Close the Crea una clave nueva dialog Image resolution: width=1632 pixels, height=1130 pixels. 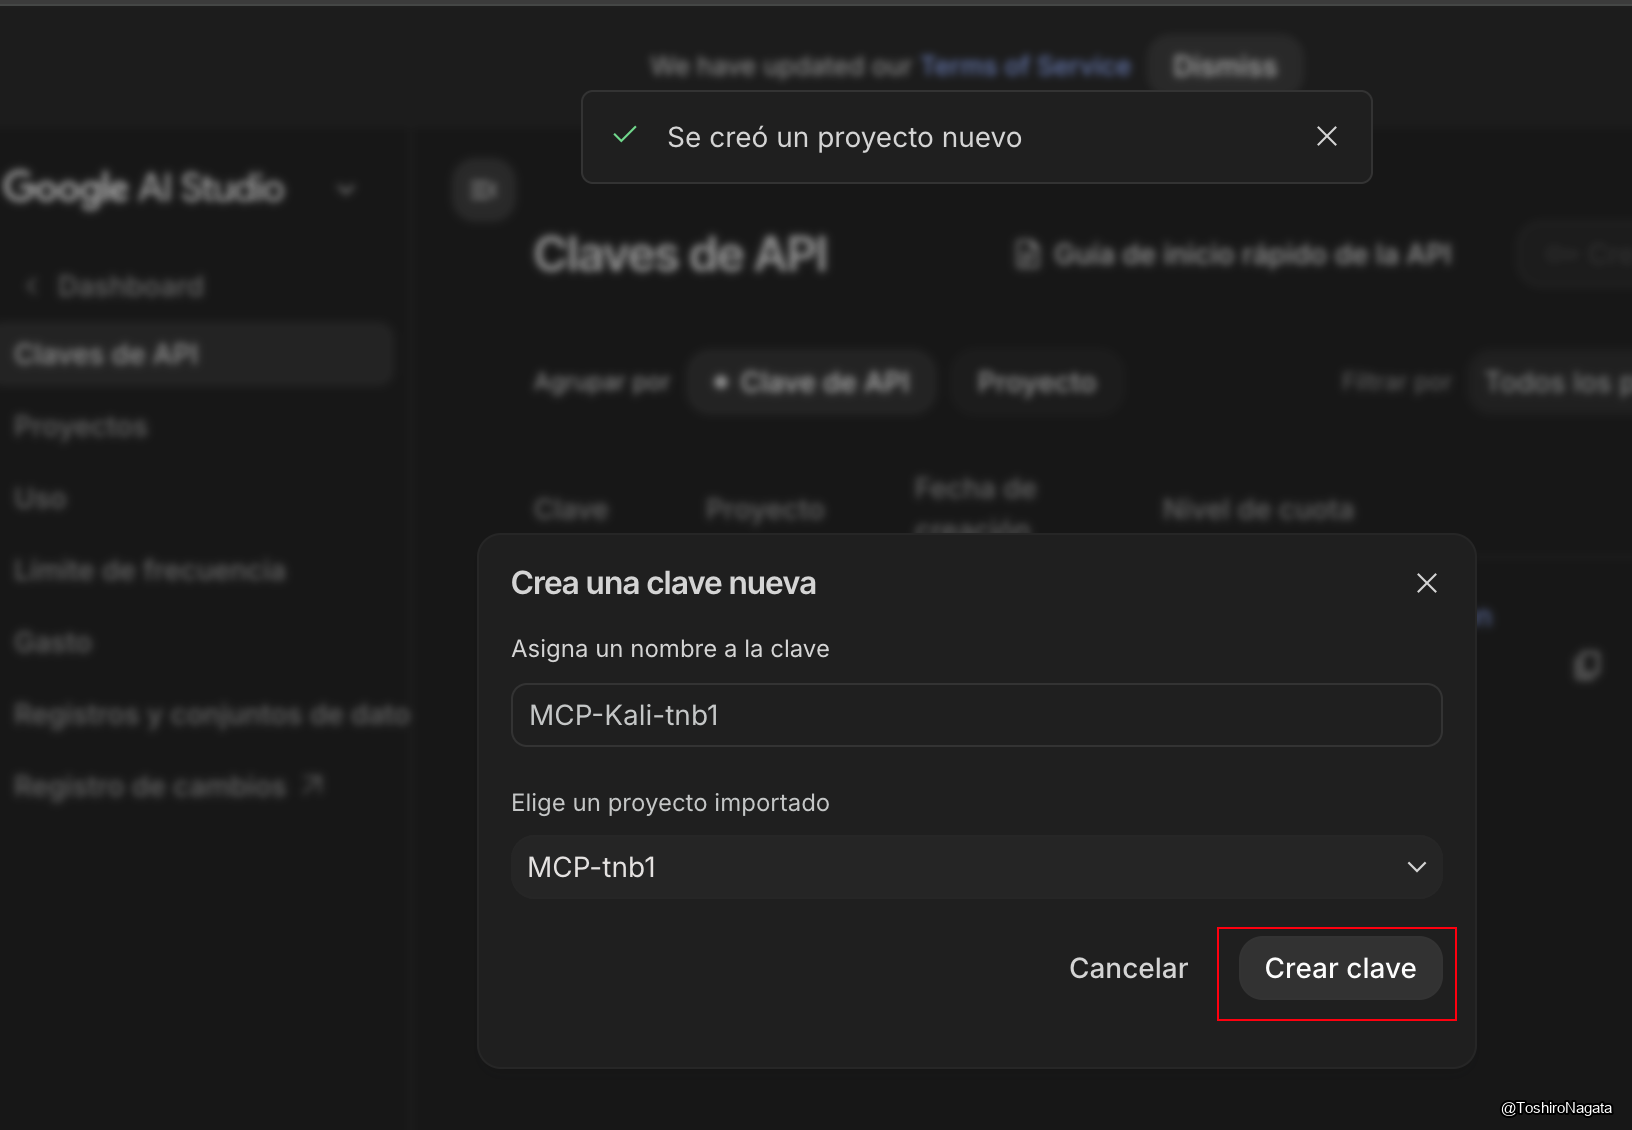click(1426, 583)
